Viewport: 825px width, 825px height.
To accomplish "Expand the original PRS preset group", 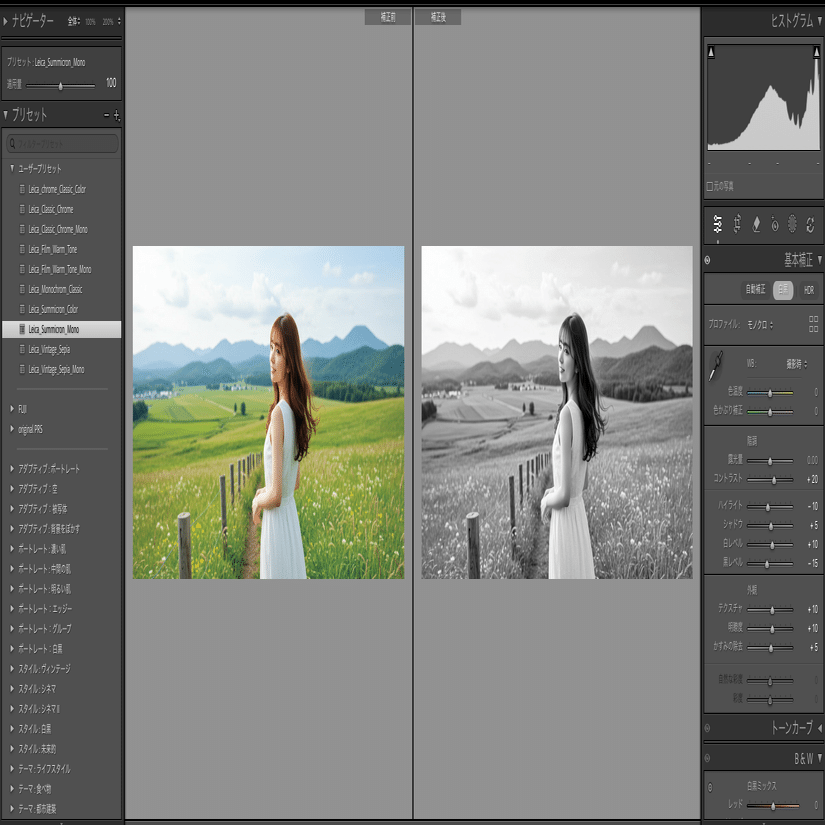I will pyautogui.click(x=12, y=429).
